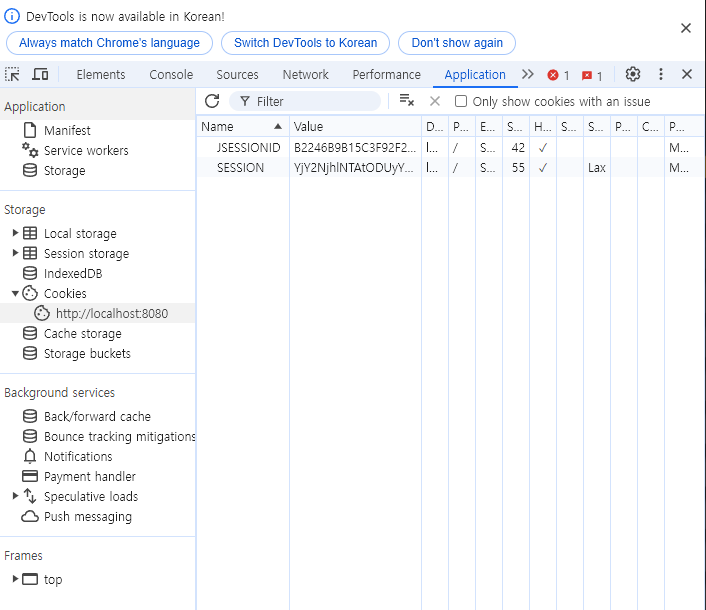Refresh the cookies table

212,101
